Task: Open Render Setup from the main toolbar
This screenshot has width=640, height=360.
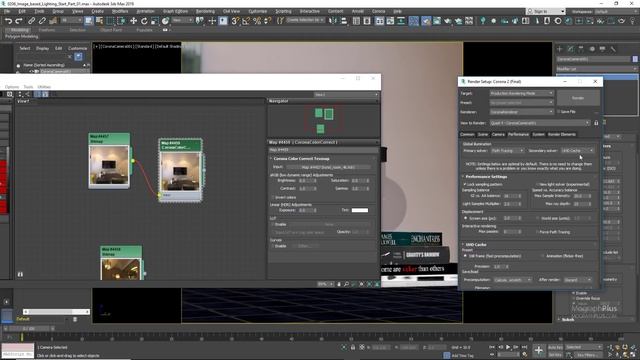Action: pyautogui.click(x=426, y=21)
